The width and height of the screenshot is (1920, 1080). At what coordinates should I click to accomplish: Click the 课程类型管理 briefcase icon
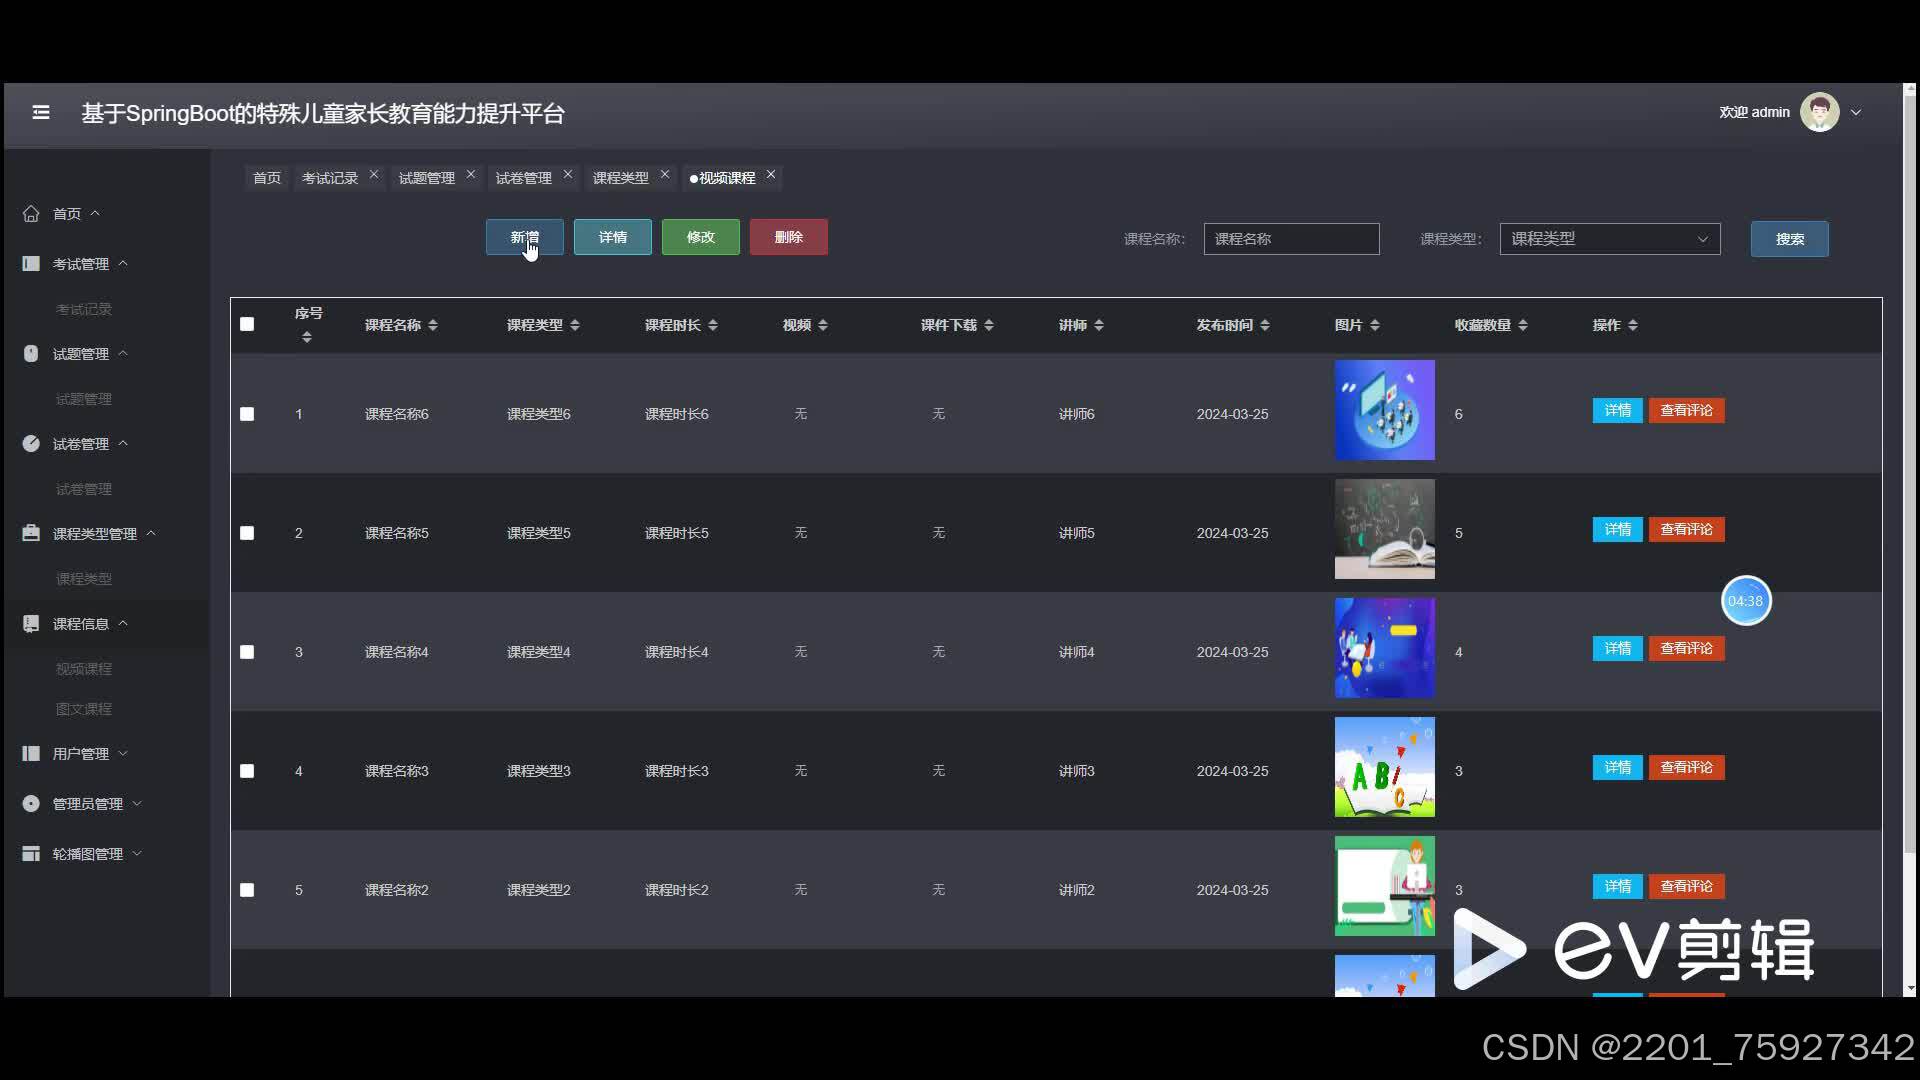click(x=31, y=534)
